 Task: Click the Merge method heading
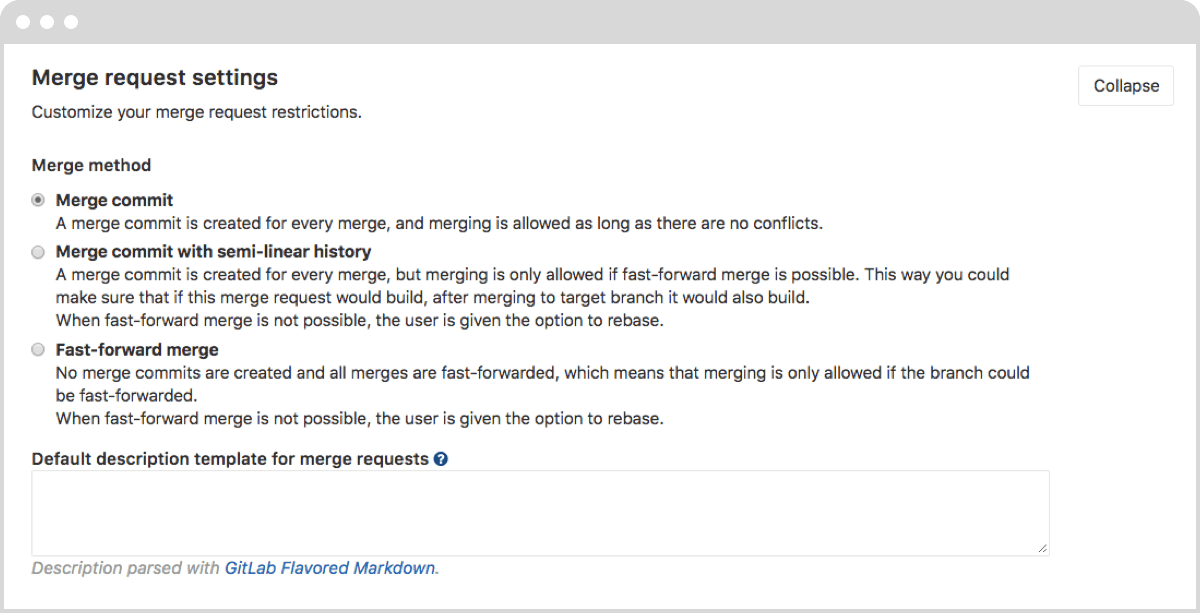pyautogui.click(x=91, y=165)
